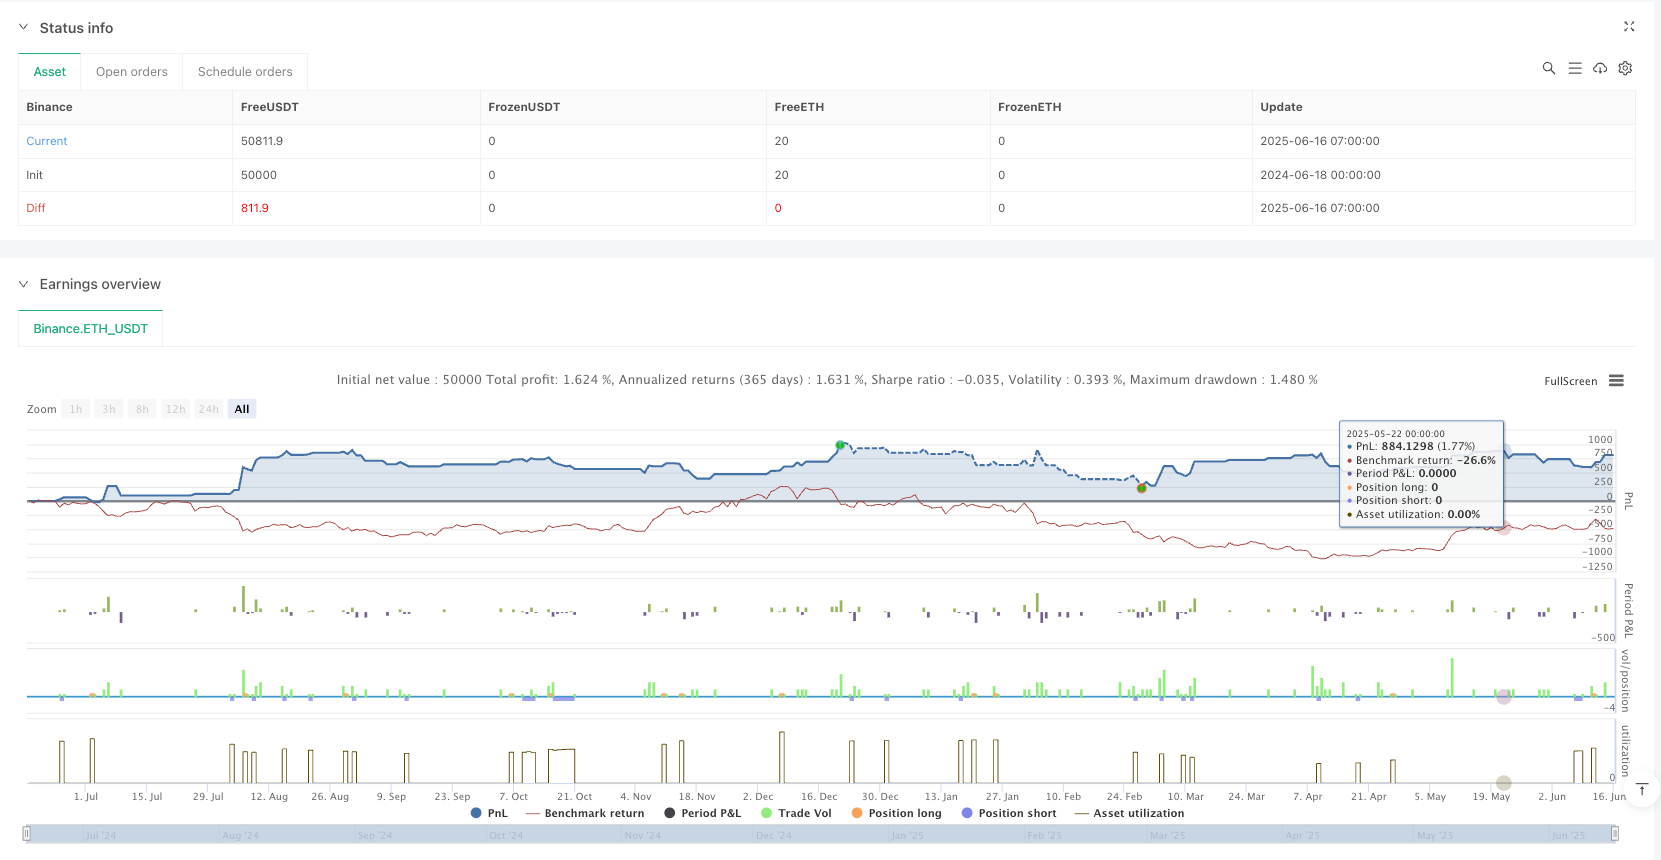The image size is (1661, 860).
Task: Click the Current row link
Action: pos(47,141)
